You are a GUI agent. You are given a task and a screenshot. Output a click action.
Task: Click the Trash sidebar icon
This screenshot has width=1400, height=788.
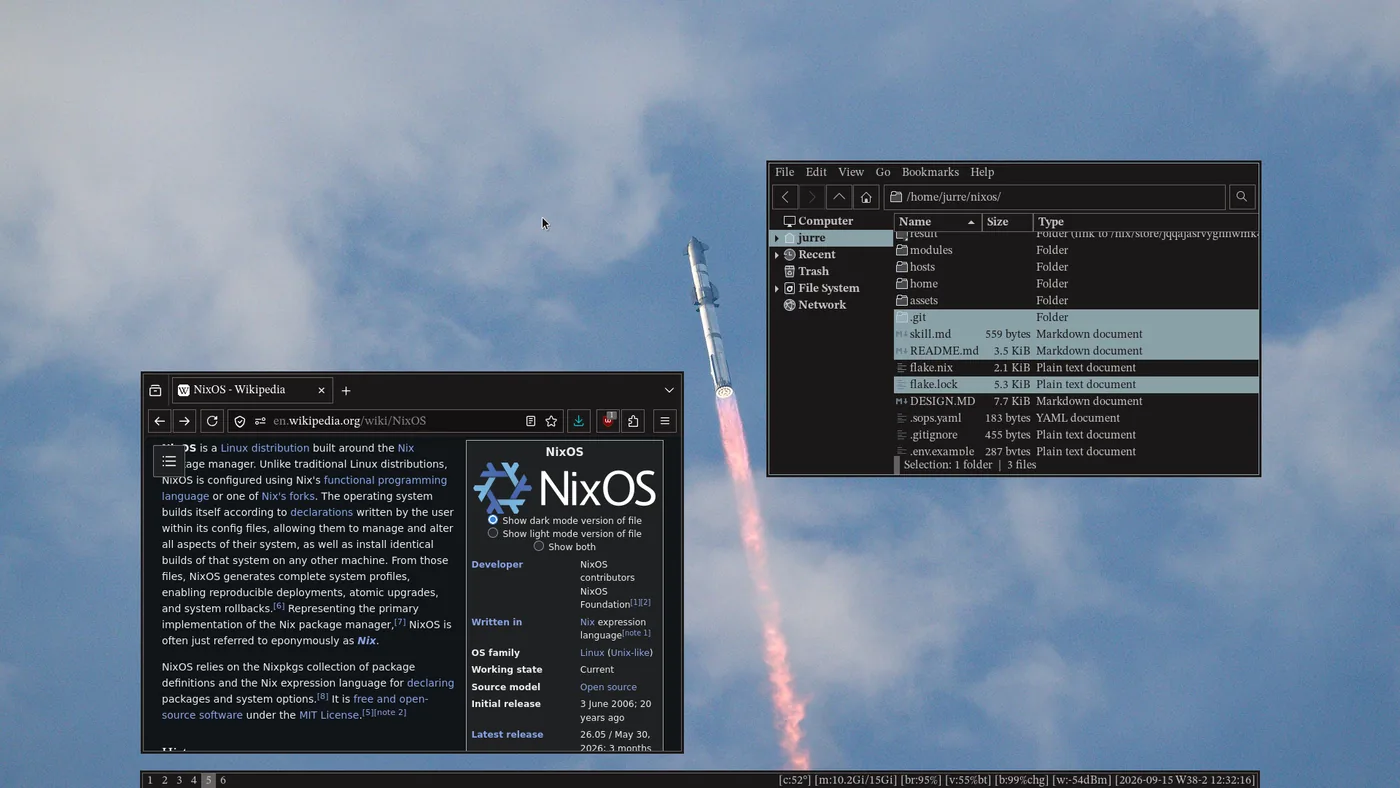tap(790, 271)
